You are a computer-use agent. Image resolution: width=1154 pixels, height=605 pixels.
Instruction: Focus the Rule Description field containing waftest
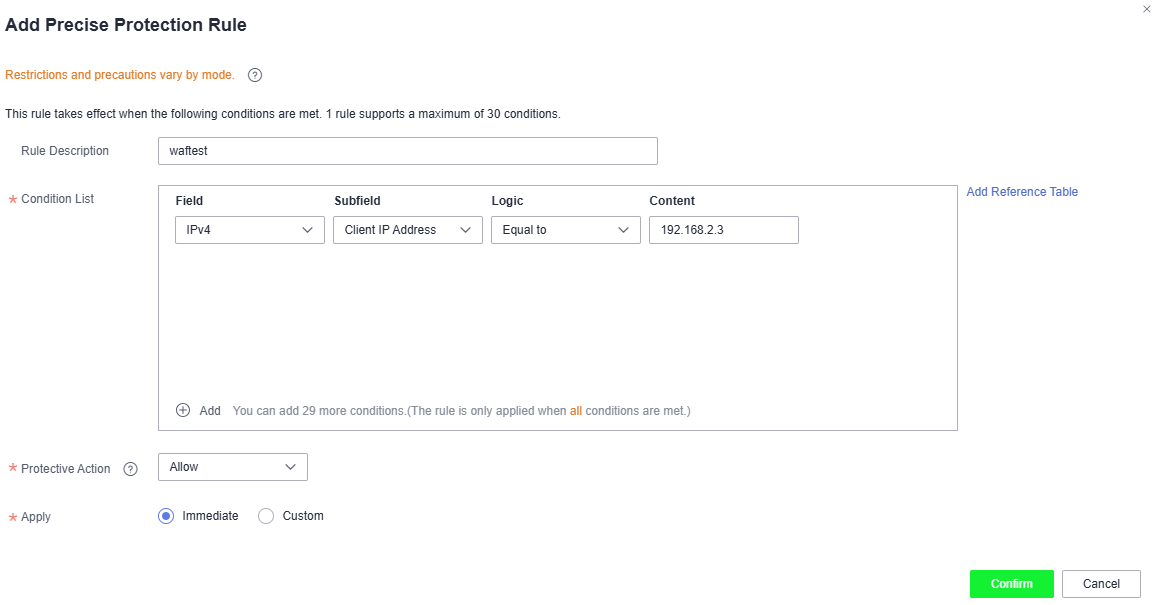coord(408,151)
